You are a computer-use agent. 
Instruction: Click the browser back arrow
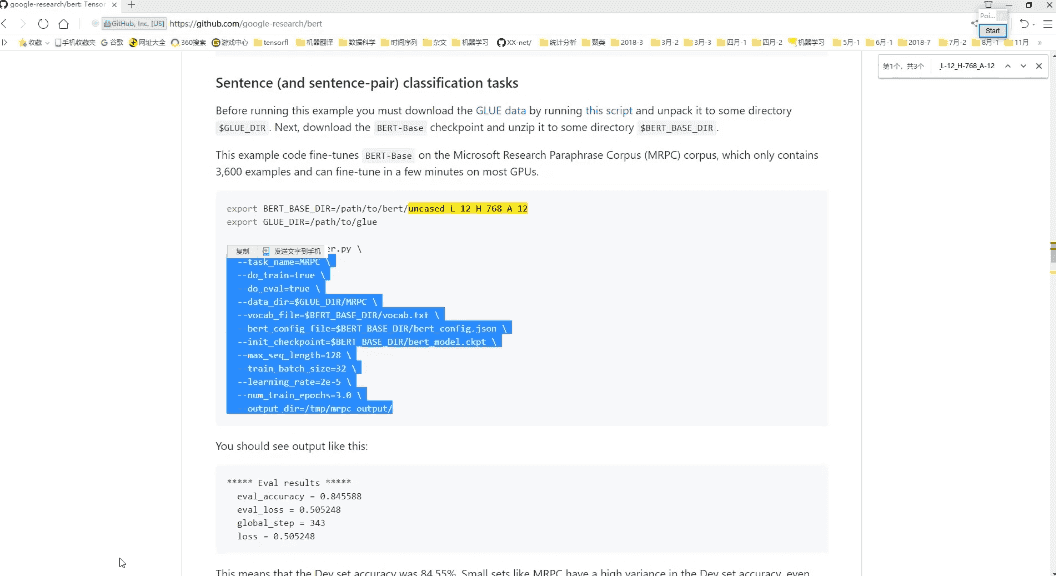point(5,23)
